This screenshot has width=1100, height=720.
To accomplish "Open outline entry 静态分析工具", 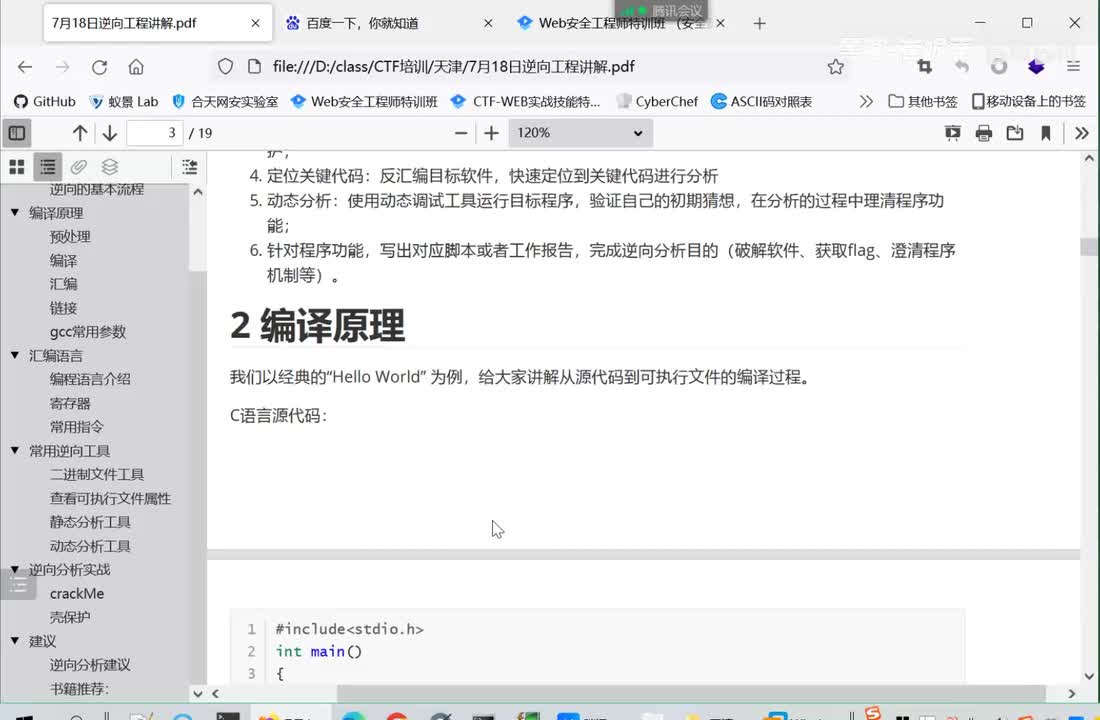I will click(90, 522).
